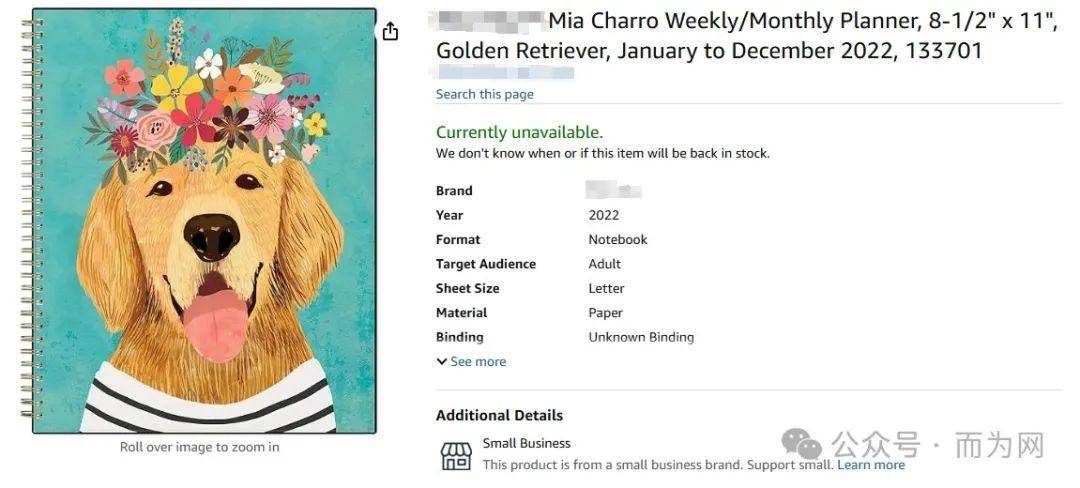Click the Small Business storefront icon
The image size is (1080, 488).
click(456, 456)
